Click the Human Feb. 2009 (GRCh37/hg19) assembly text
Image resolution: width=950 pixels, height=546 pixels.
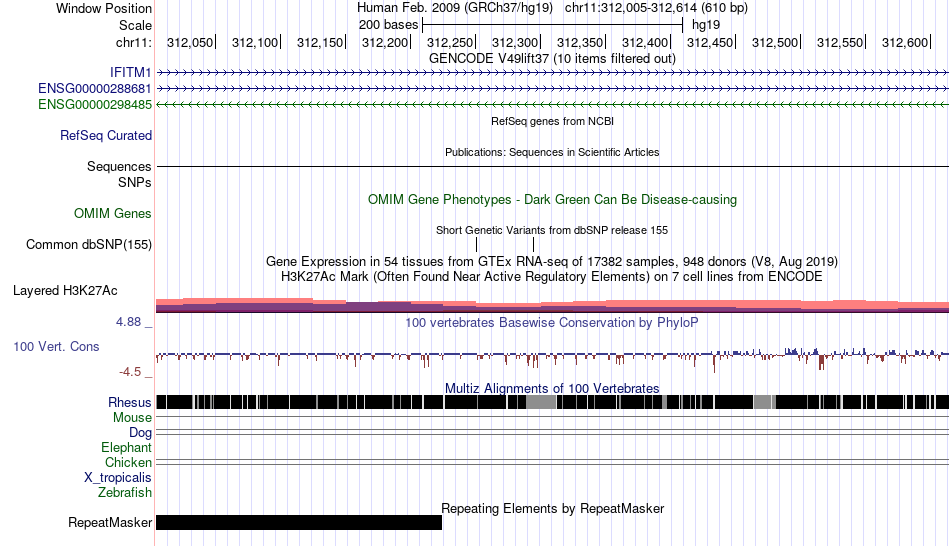[454, 8]
